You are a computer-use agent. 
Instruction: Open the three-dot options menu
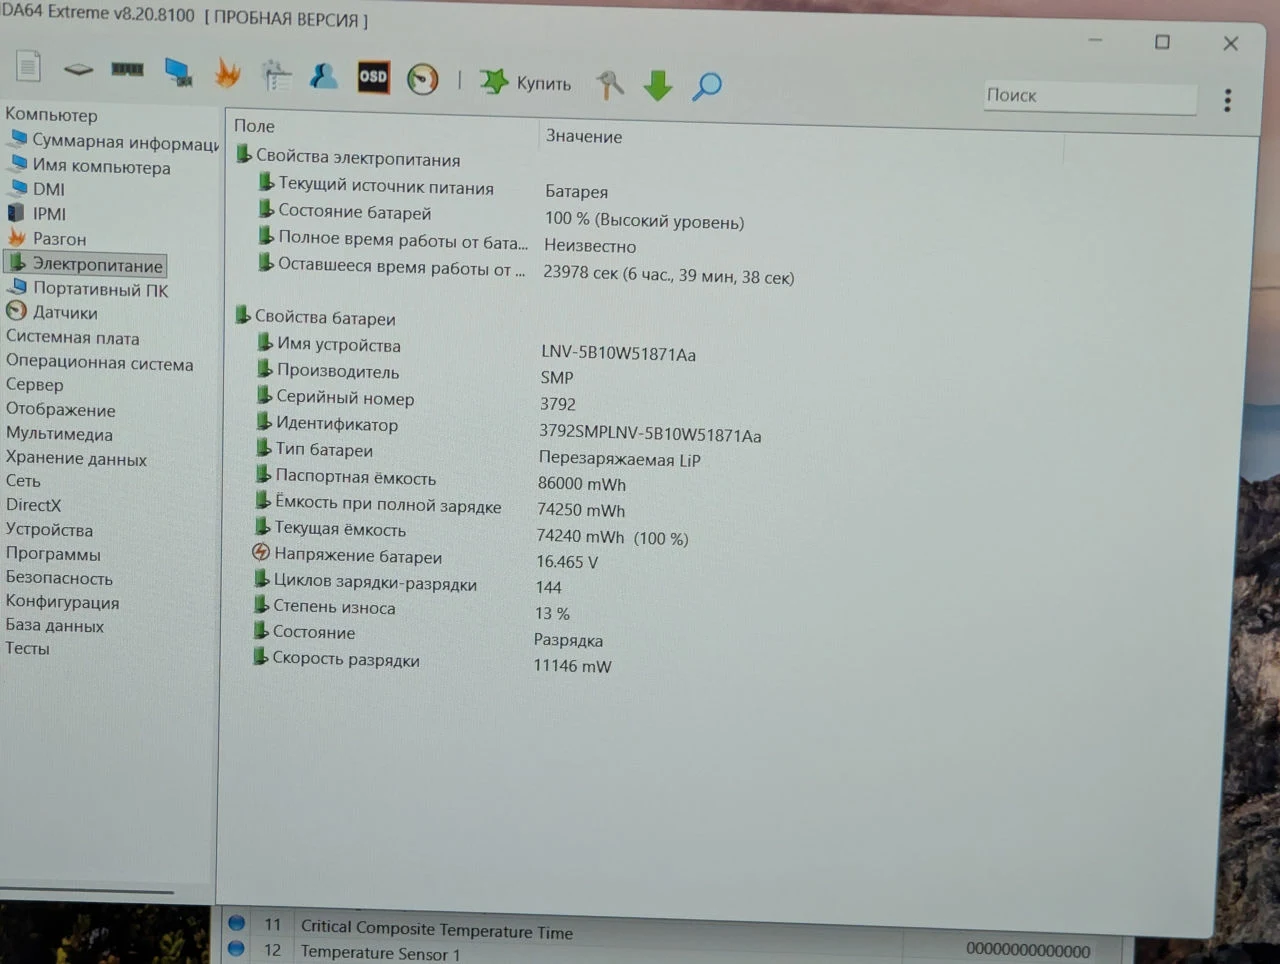[1227, 100]
